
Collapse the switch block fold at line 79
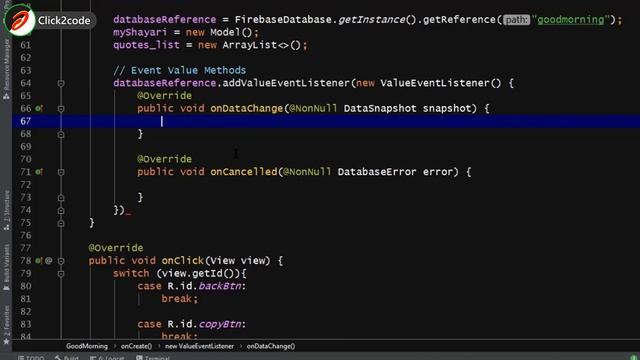coord(61,273)
